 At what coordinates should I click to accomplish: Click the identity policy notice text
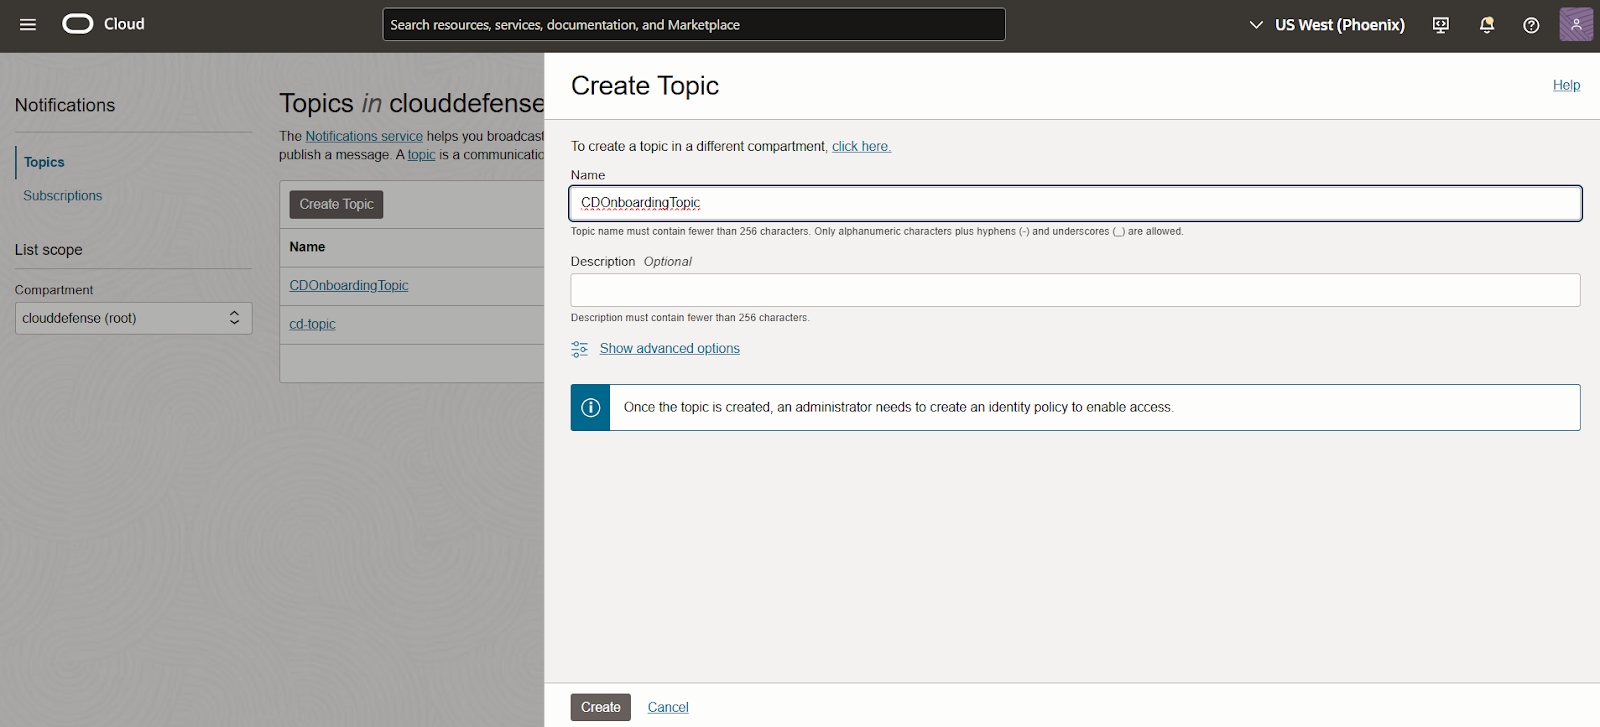898,408
